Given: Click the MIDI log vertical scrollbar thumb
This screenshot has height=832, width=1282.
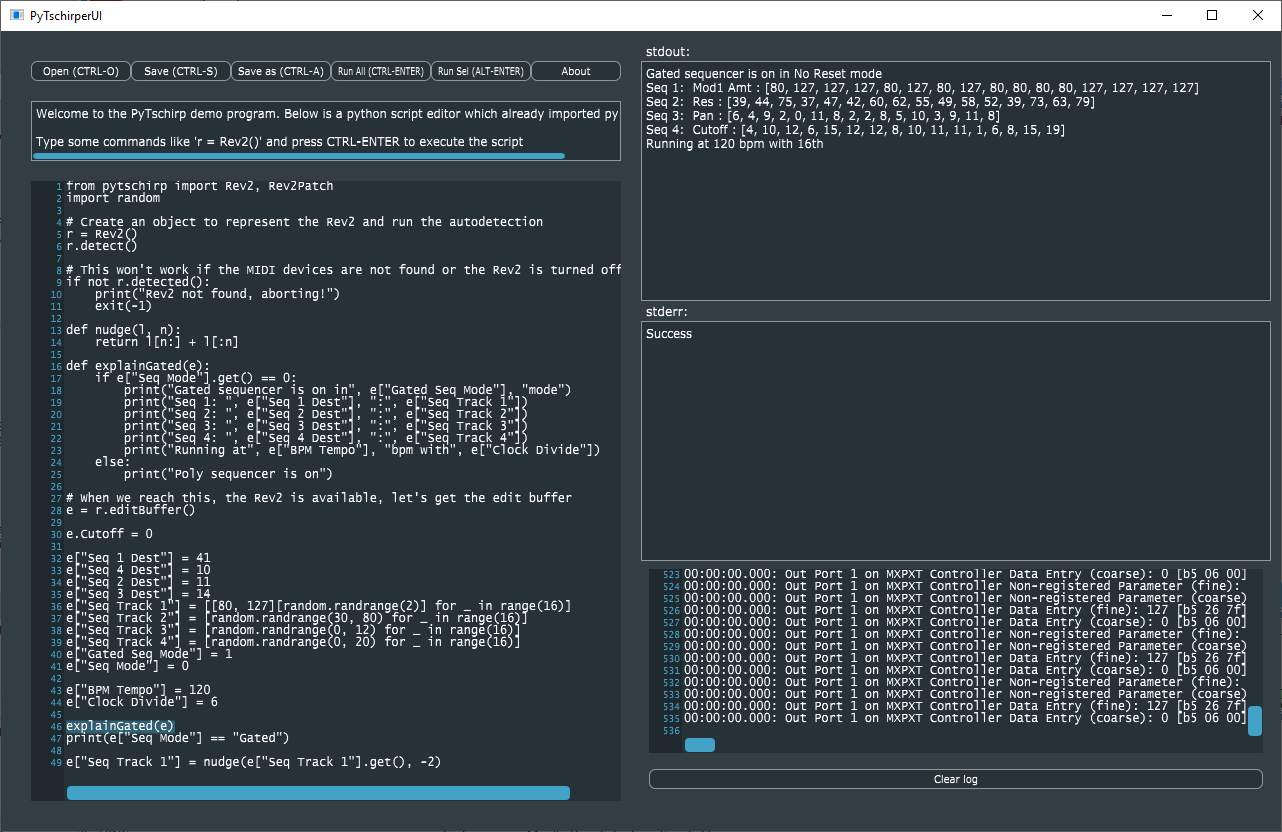Looking at the screenshot, I should 1254,720.
